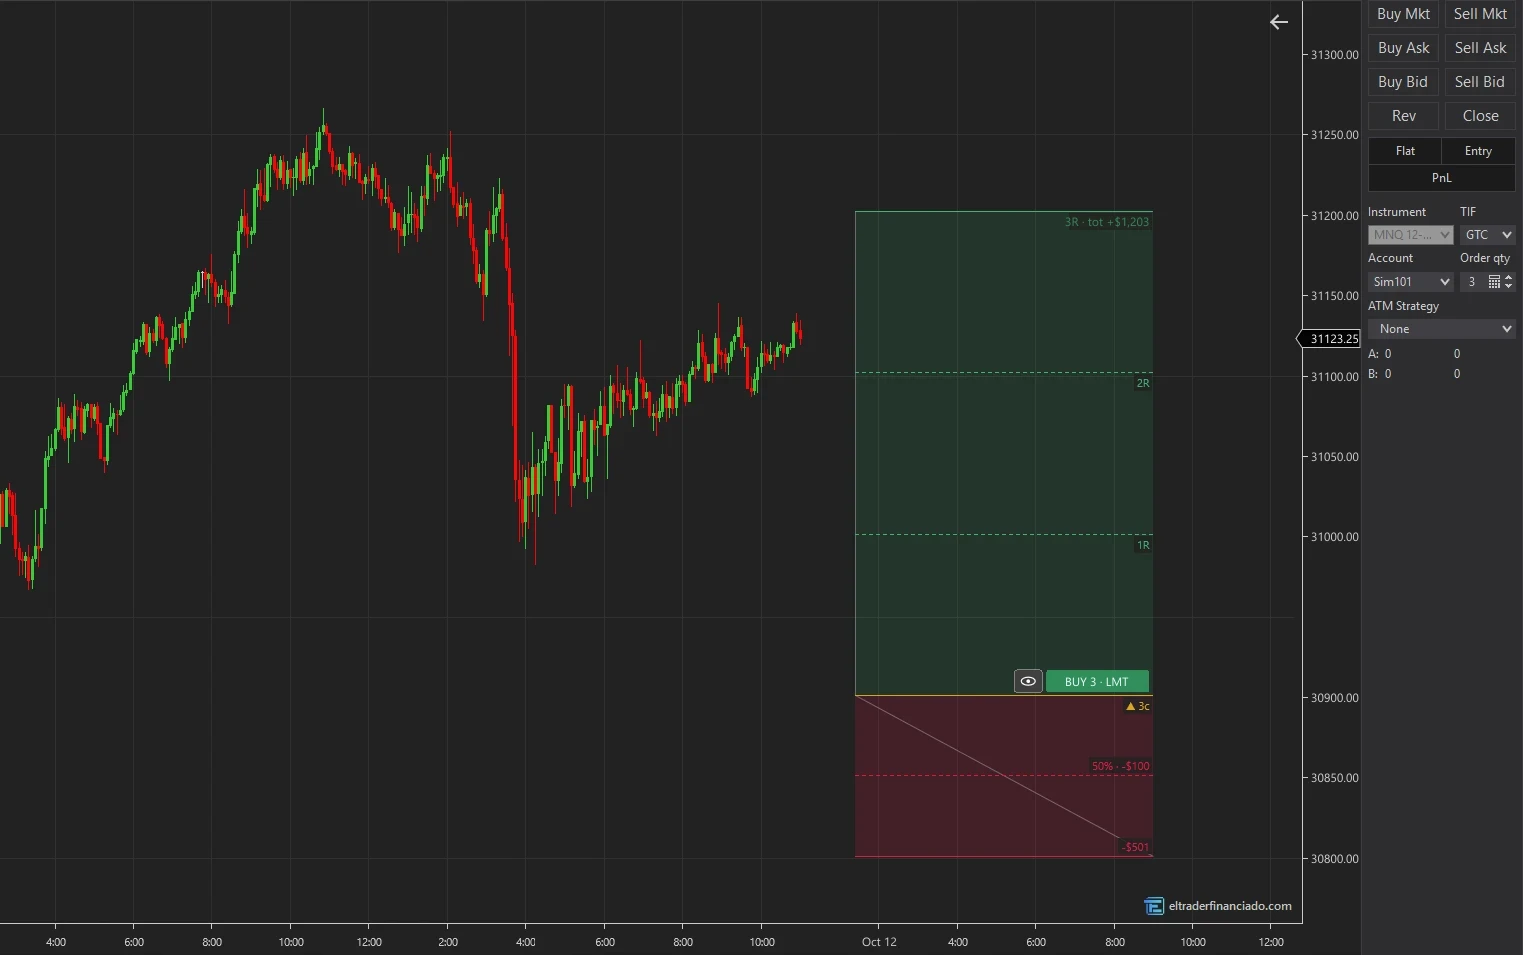Click the 30800.00 price axis label
Screen dimensions: 1523x955
coord(1334,859)
